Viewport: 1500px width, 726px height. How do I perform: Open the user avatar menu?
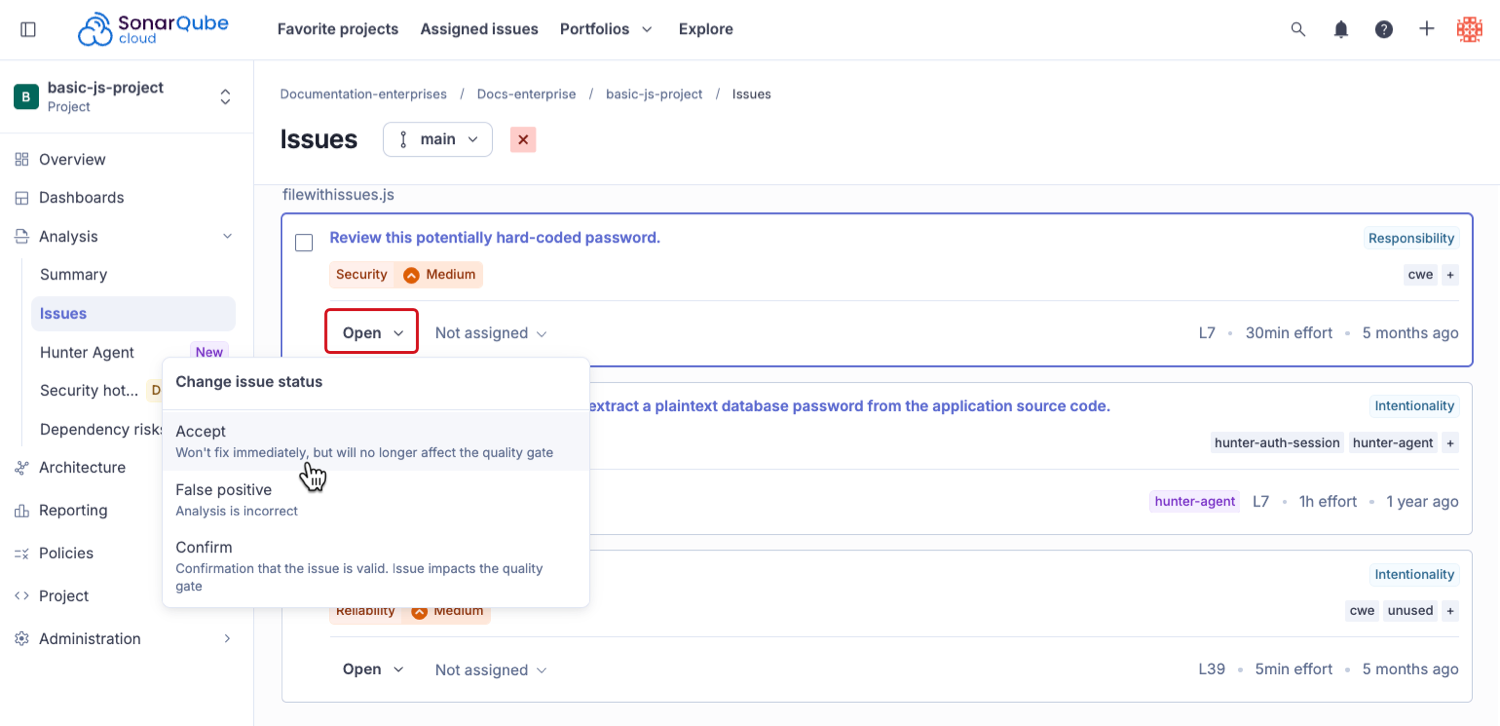(1469, 30)
